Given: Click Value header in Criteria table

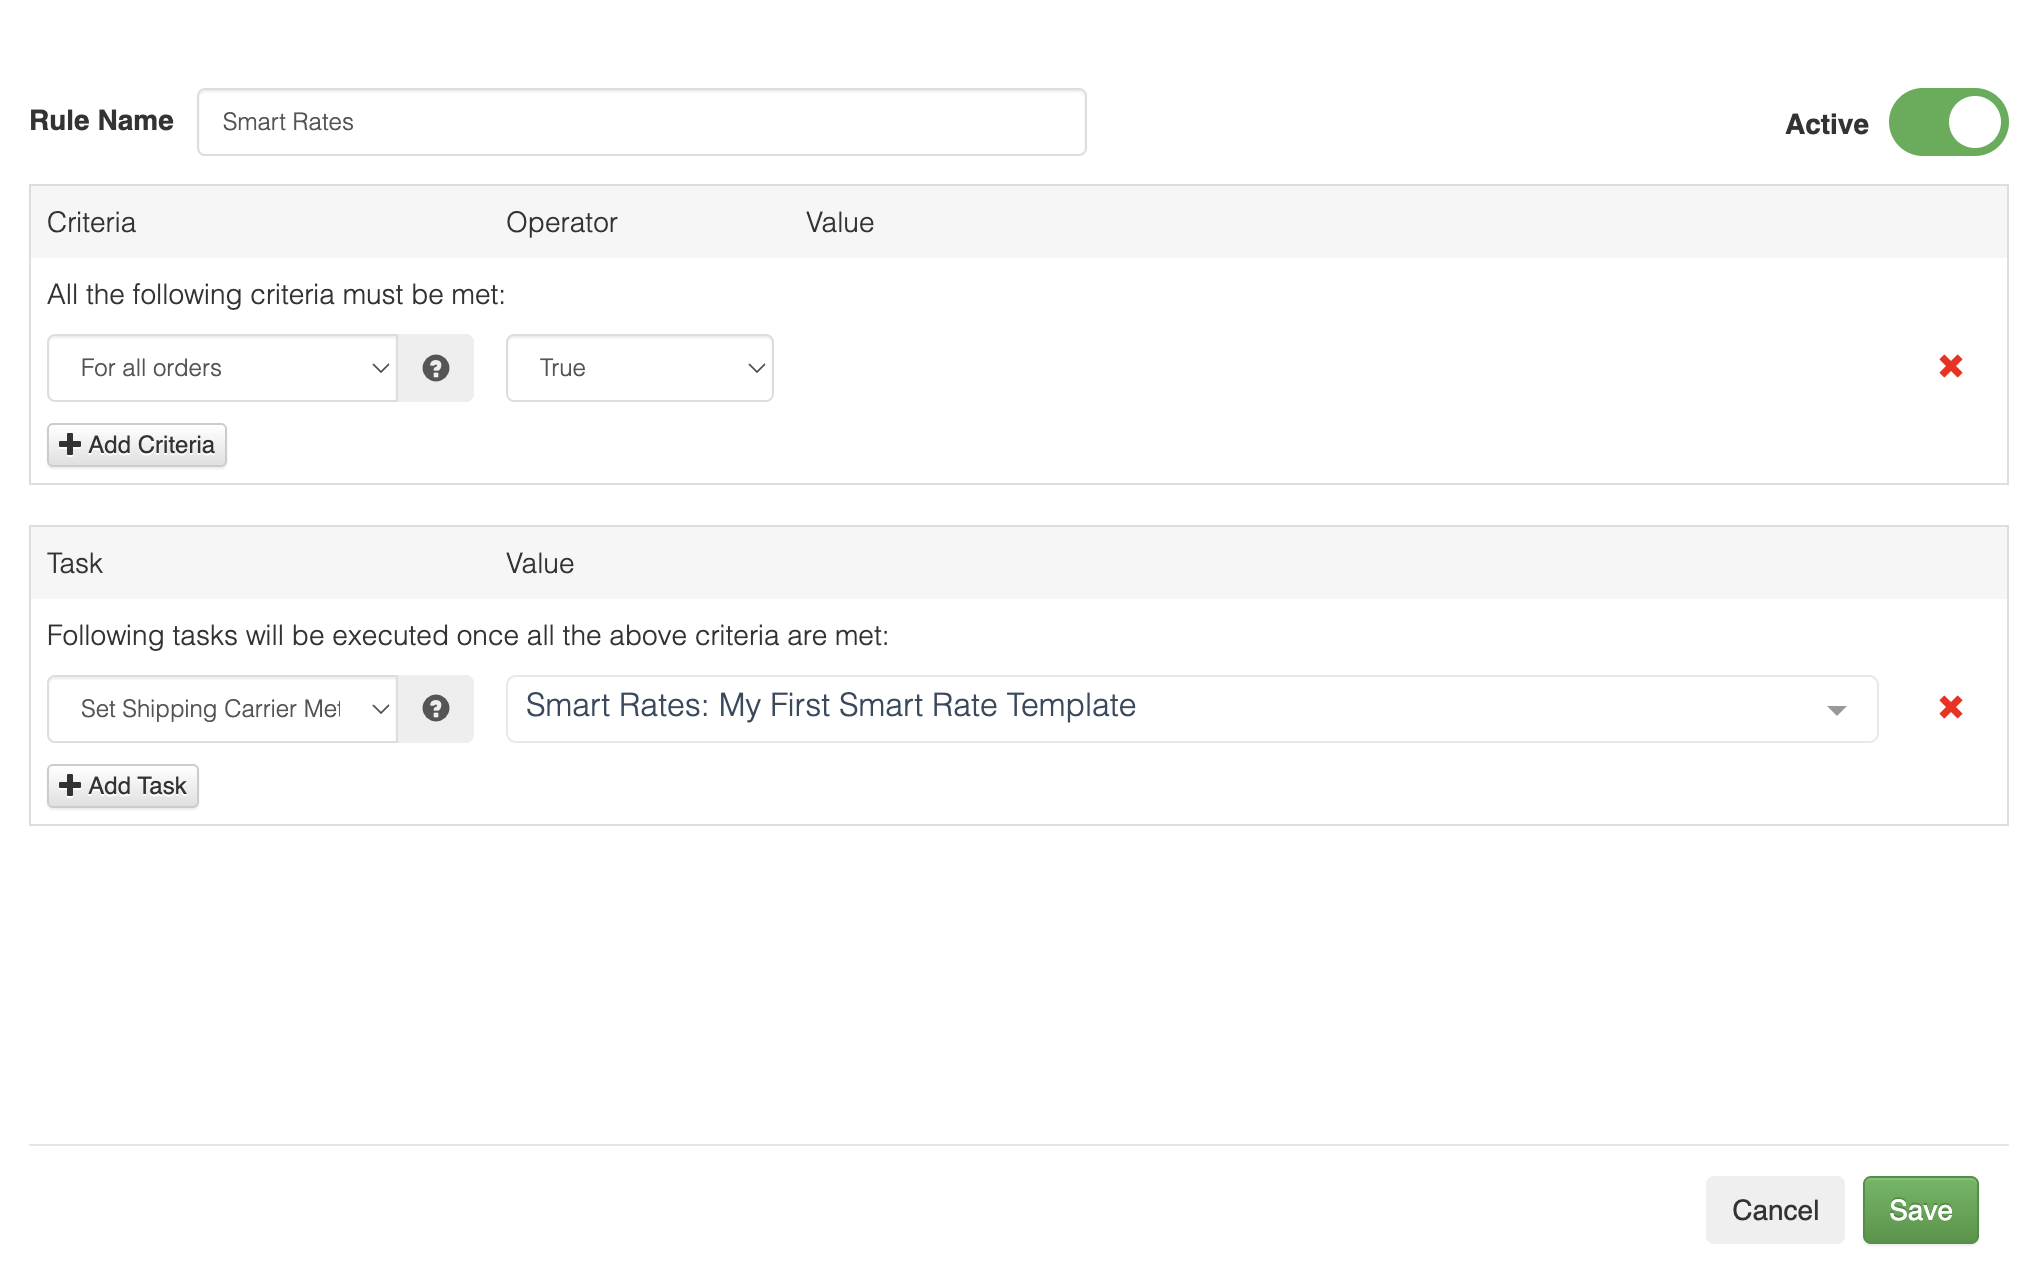Looking at the screenshot, I should [839, 222].
